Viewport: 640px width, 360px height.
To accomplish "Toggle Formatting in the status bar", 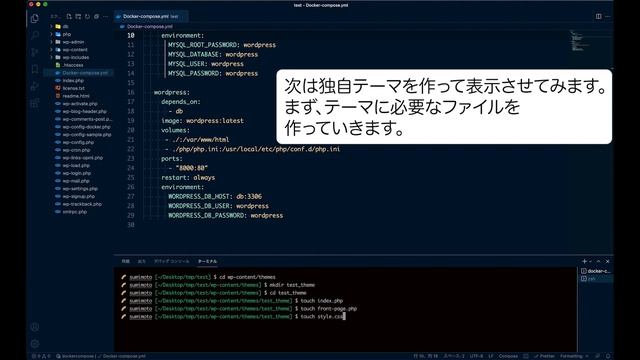I will (574, 356).
